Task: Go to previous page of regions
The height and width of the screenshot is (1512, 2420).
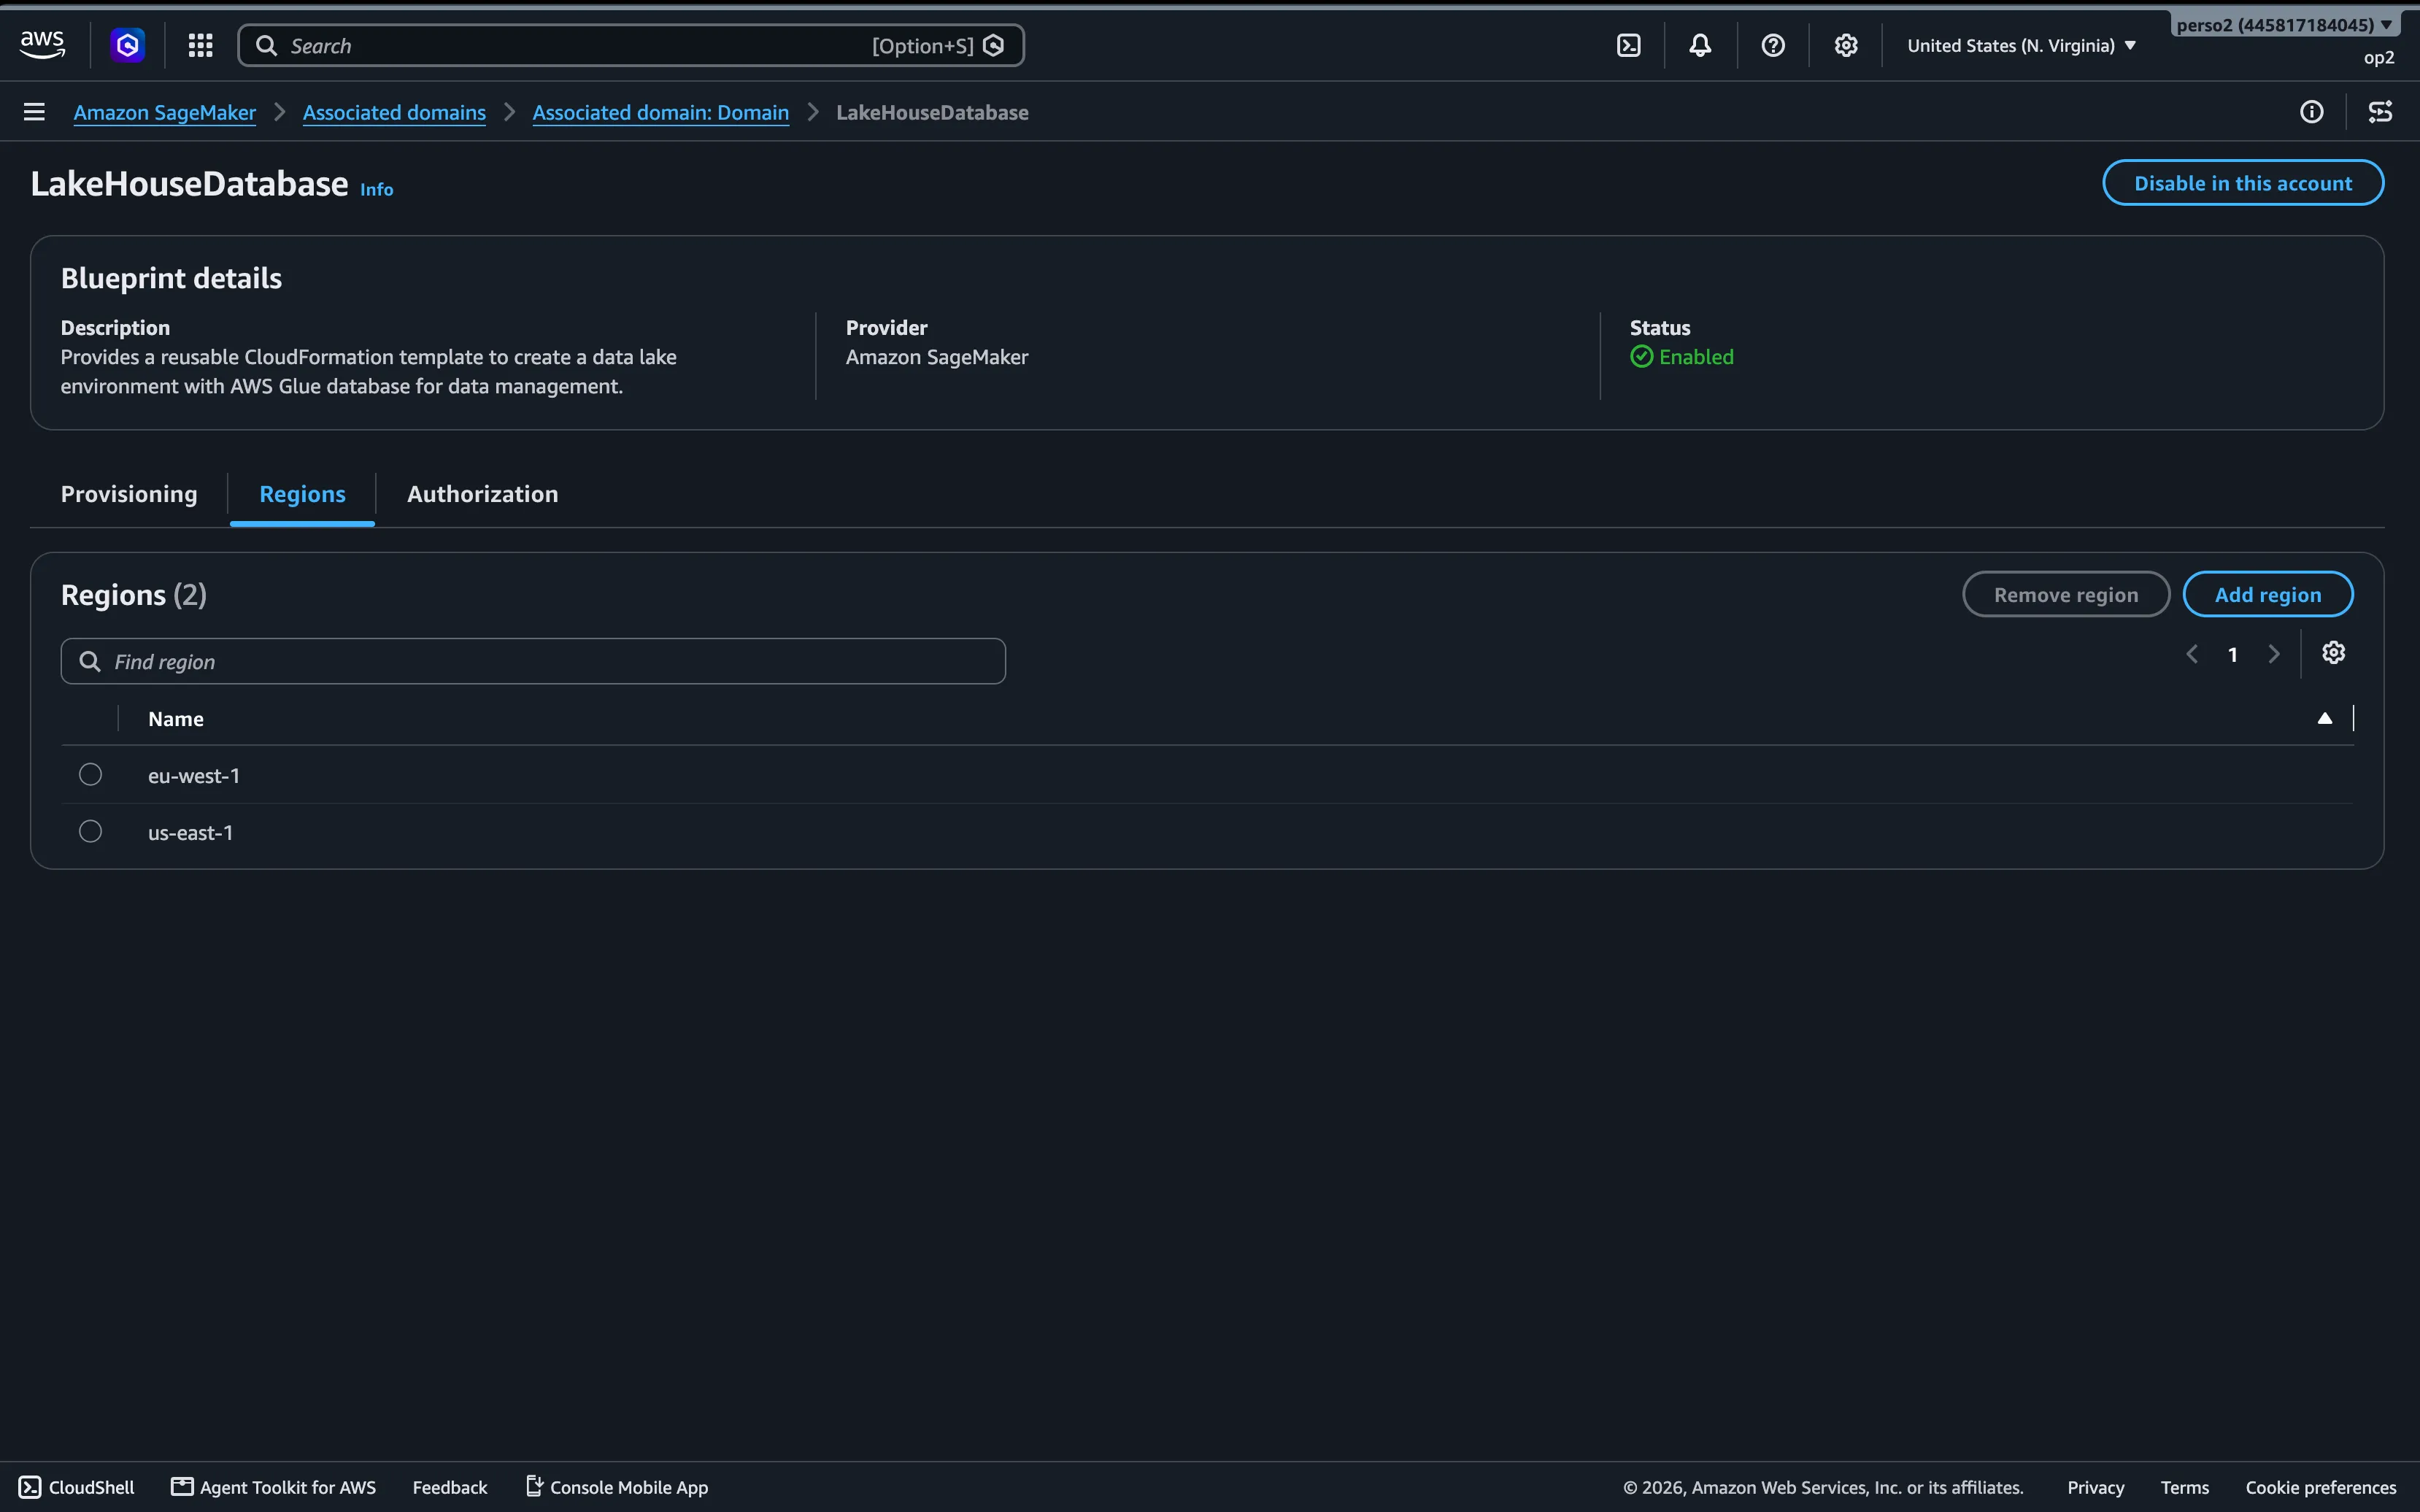Action: coord(2192,654)
